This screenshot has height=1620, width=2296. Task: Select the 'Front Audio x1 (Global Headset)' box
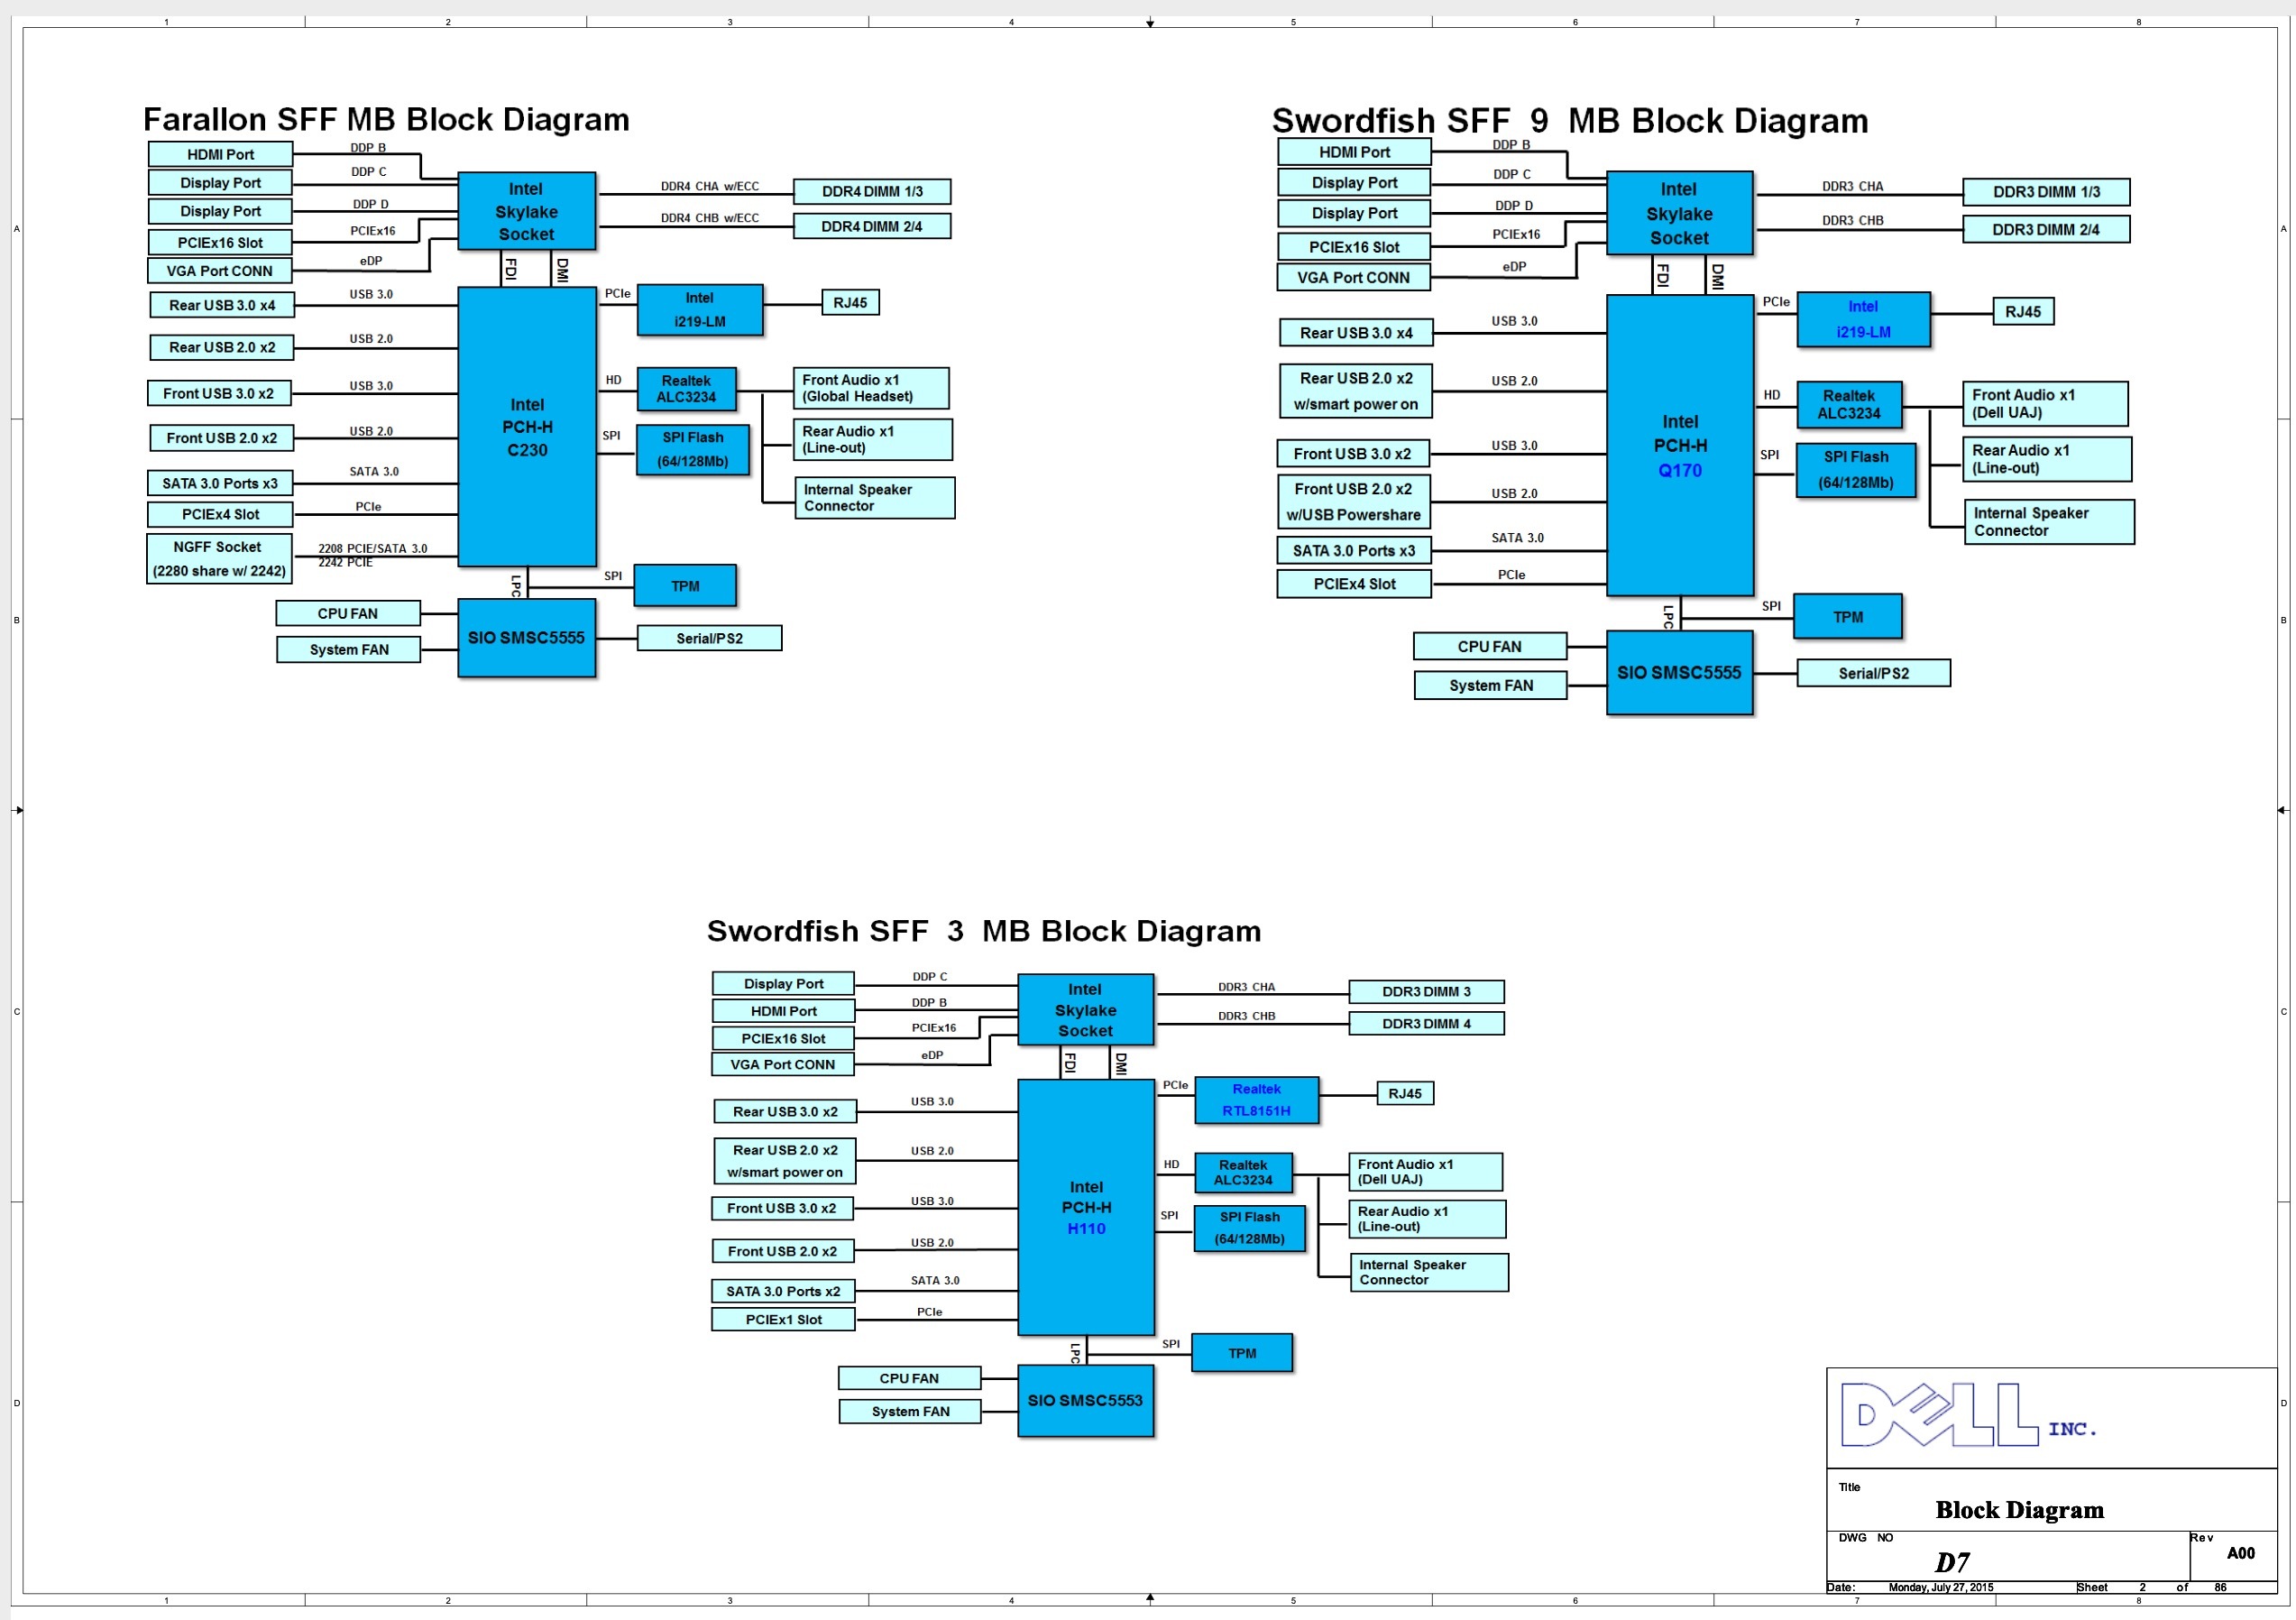pos(871,388)
